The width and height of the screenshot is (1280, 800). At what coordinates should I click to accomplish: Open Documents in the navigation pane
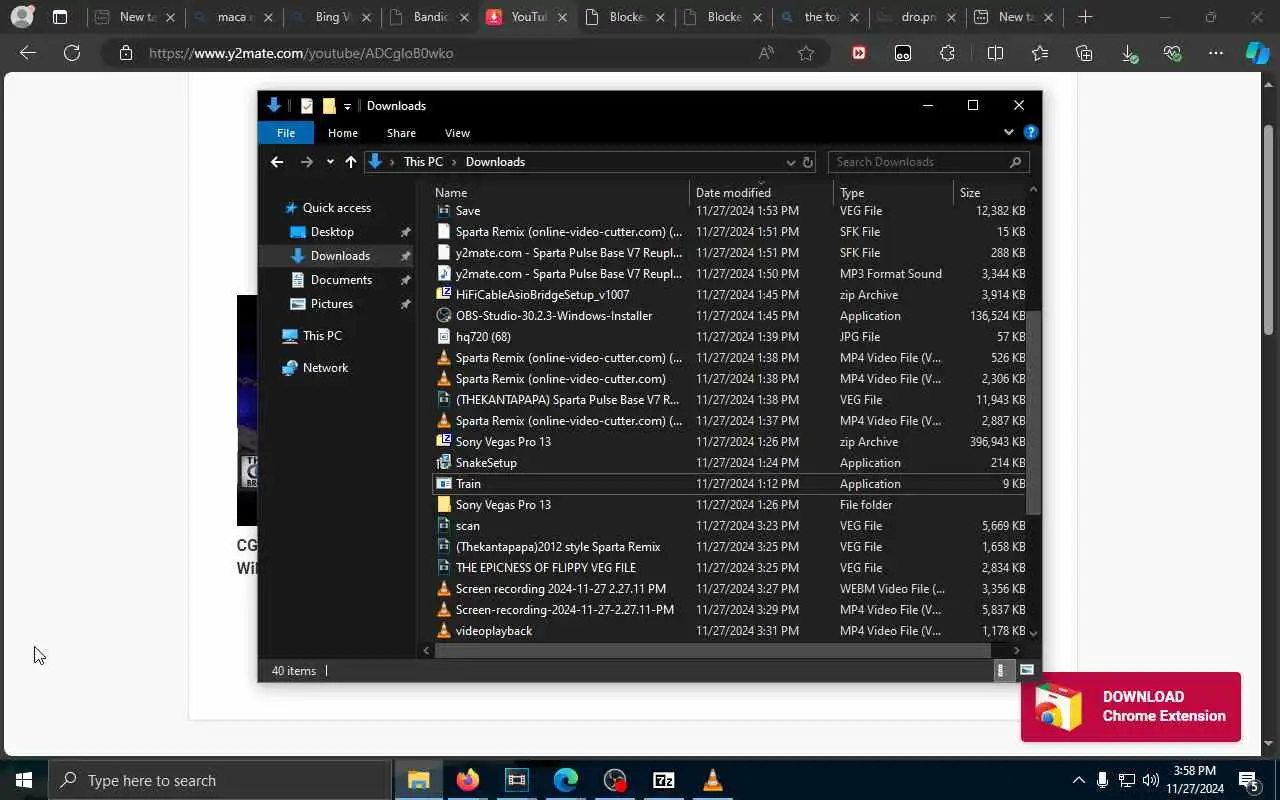341,280
